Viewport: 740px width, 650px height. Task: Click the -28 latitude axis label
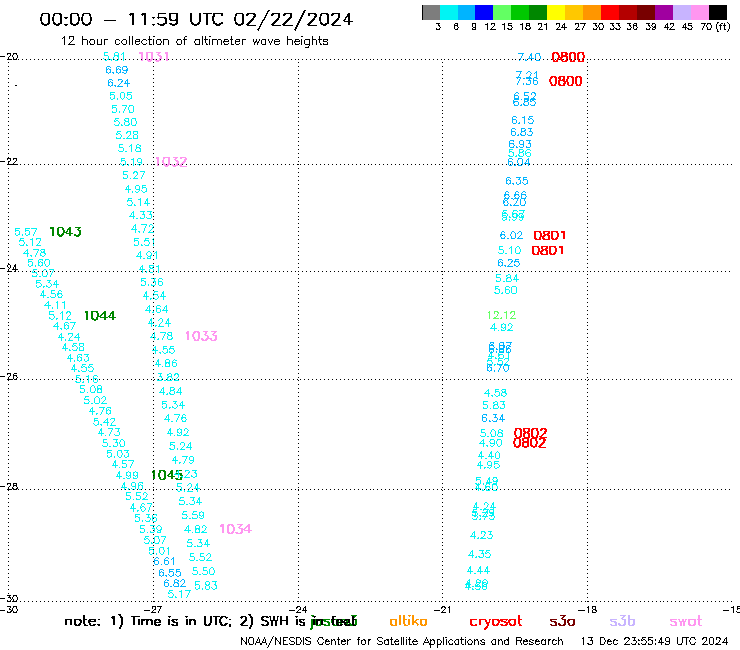pos(9,486)
